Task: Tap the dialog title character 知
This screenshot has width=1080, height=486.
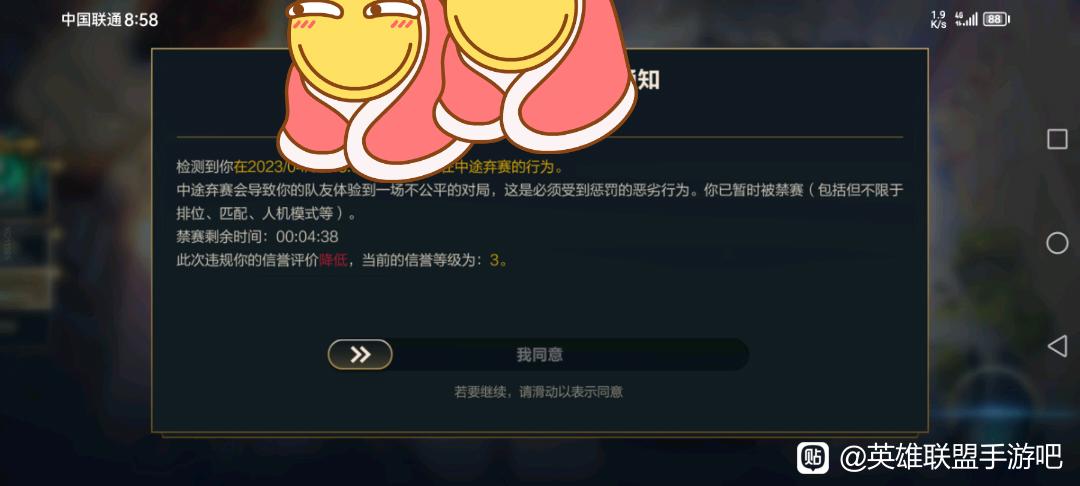Action: [x=647, y=80]
